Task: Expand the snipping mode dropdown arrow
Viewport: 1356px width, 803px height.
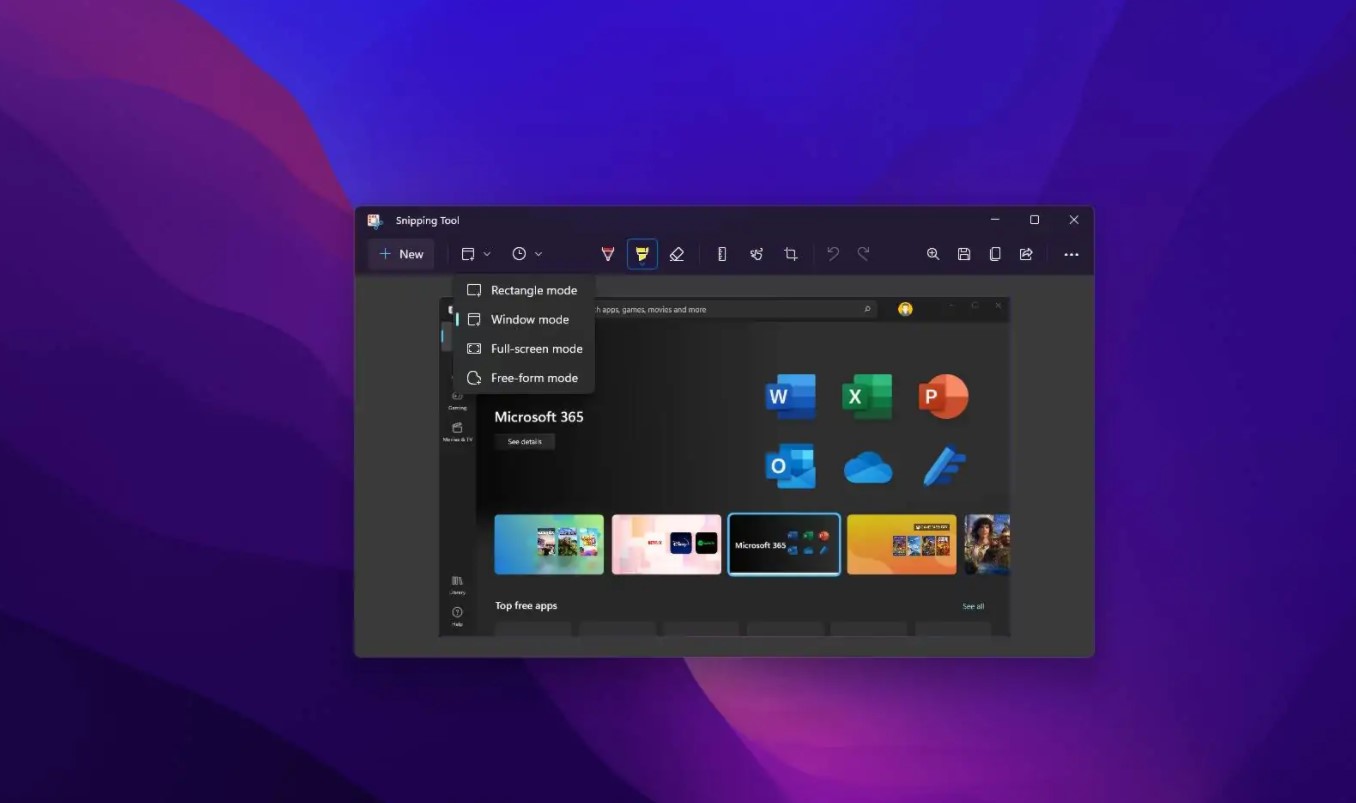Action: click(488, 253)
